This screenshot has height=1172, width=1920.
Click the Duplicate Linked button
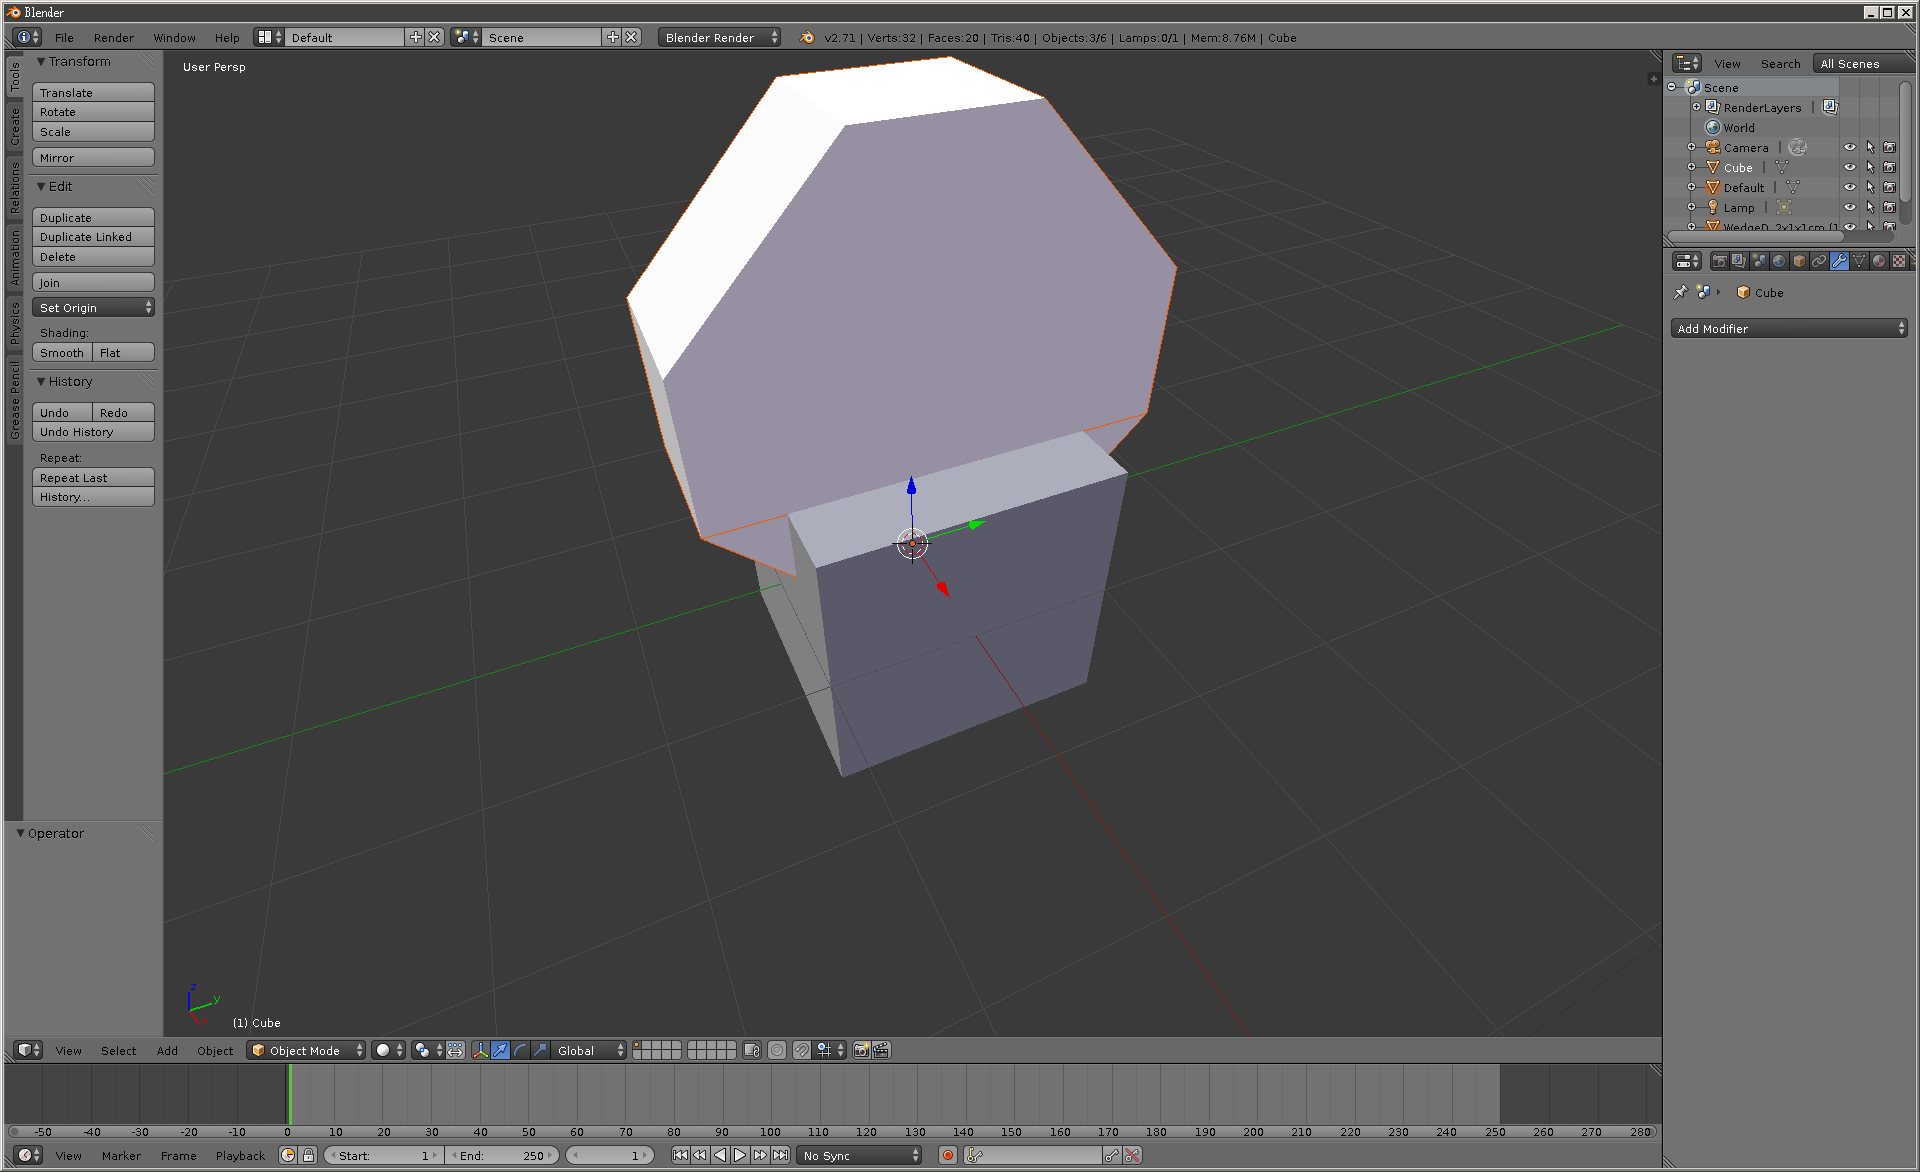click(x=93, y=237)
